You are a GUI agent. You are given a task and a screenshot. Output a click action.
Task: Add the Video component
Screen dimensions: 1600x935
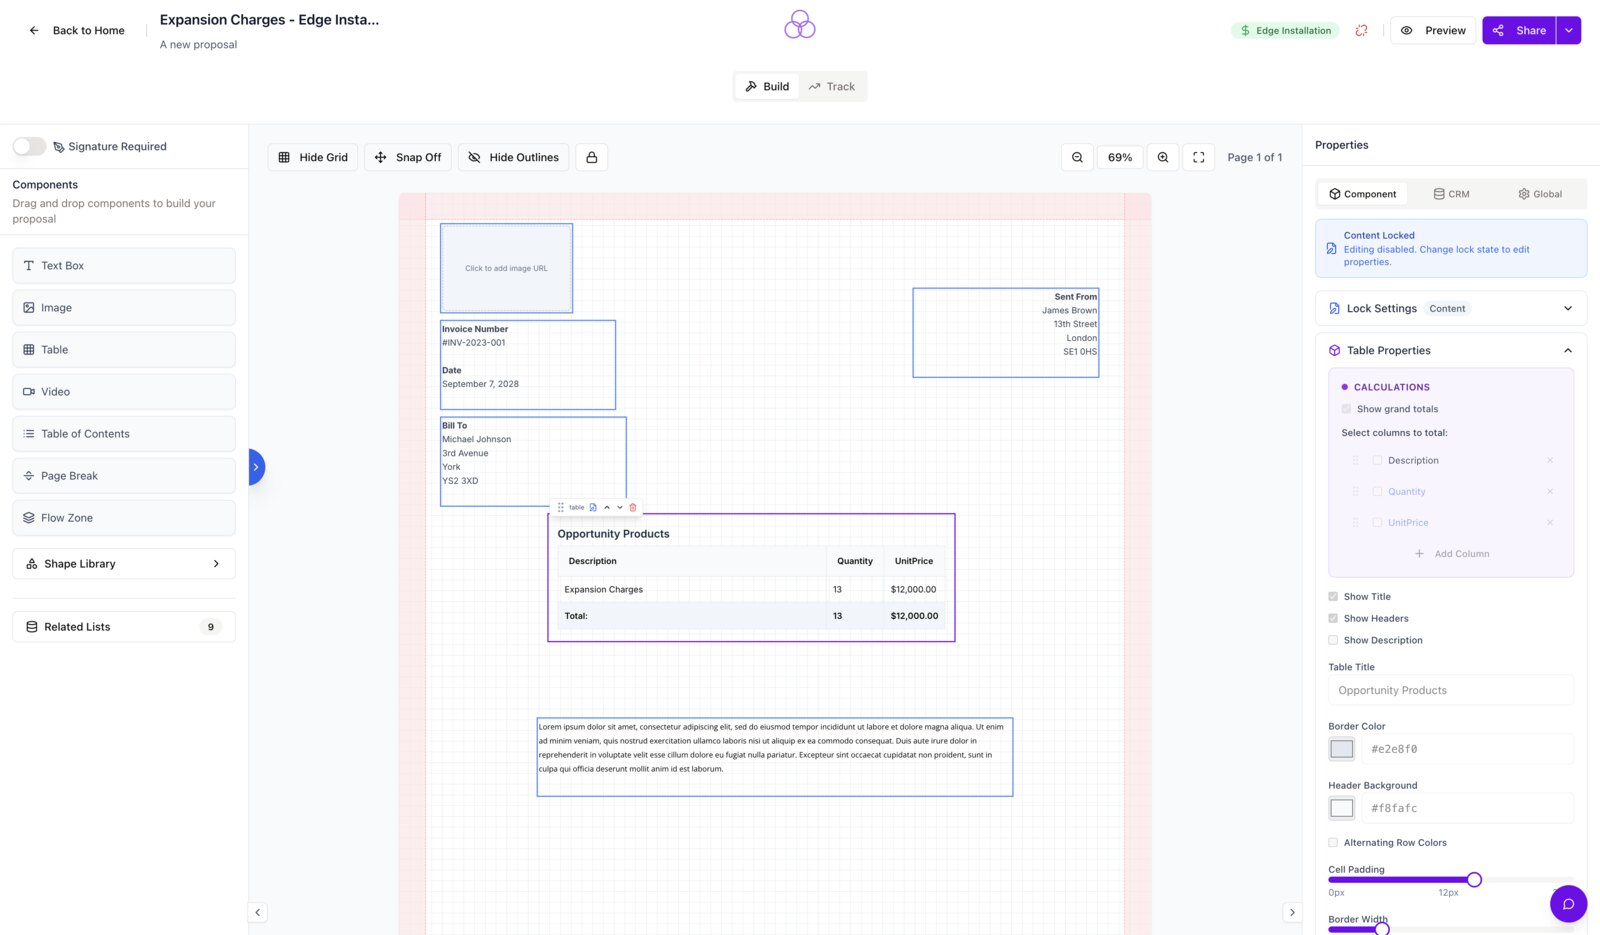pyautogui.click(x=124, y=392)
